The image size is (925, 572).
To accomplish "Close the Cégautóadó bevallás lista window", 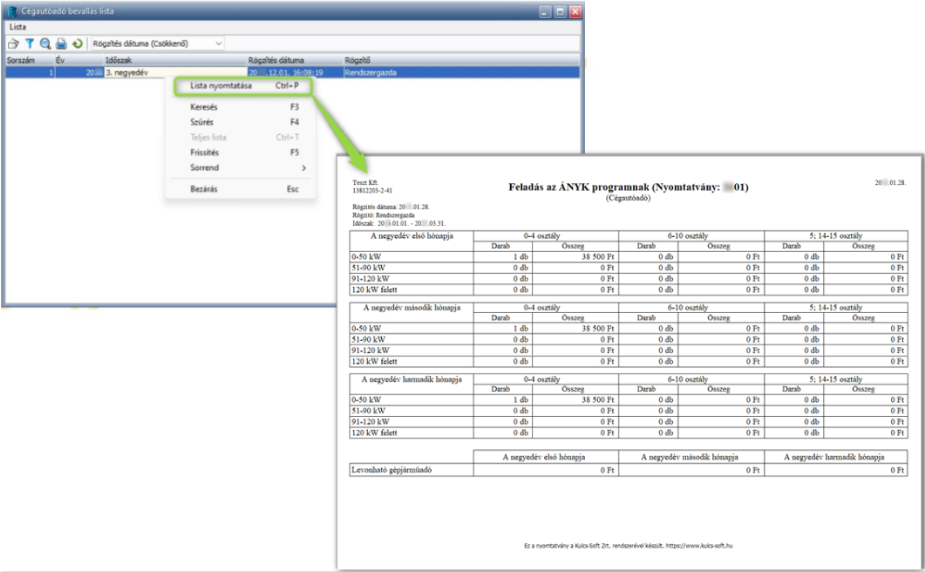I will tap(575, 11).
